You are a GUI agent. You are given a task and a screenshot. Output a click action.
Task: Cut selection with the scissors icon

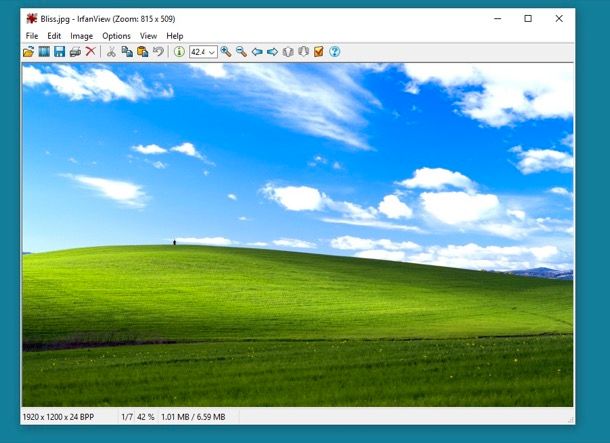pos(111,52)
